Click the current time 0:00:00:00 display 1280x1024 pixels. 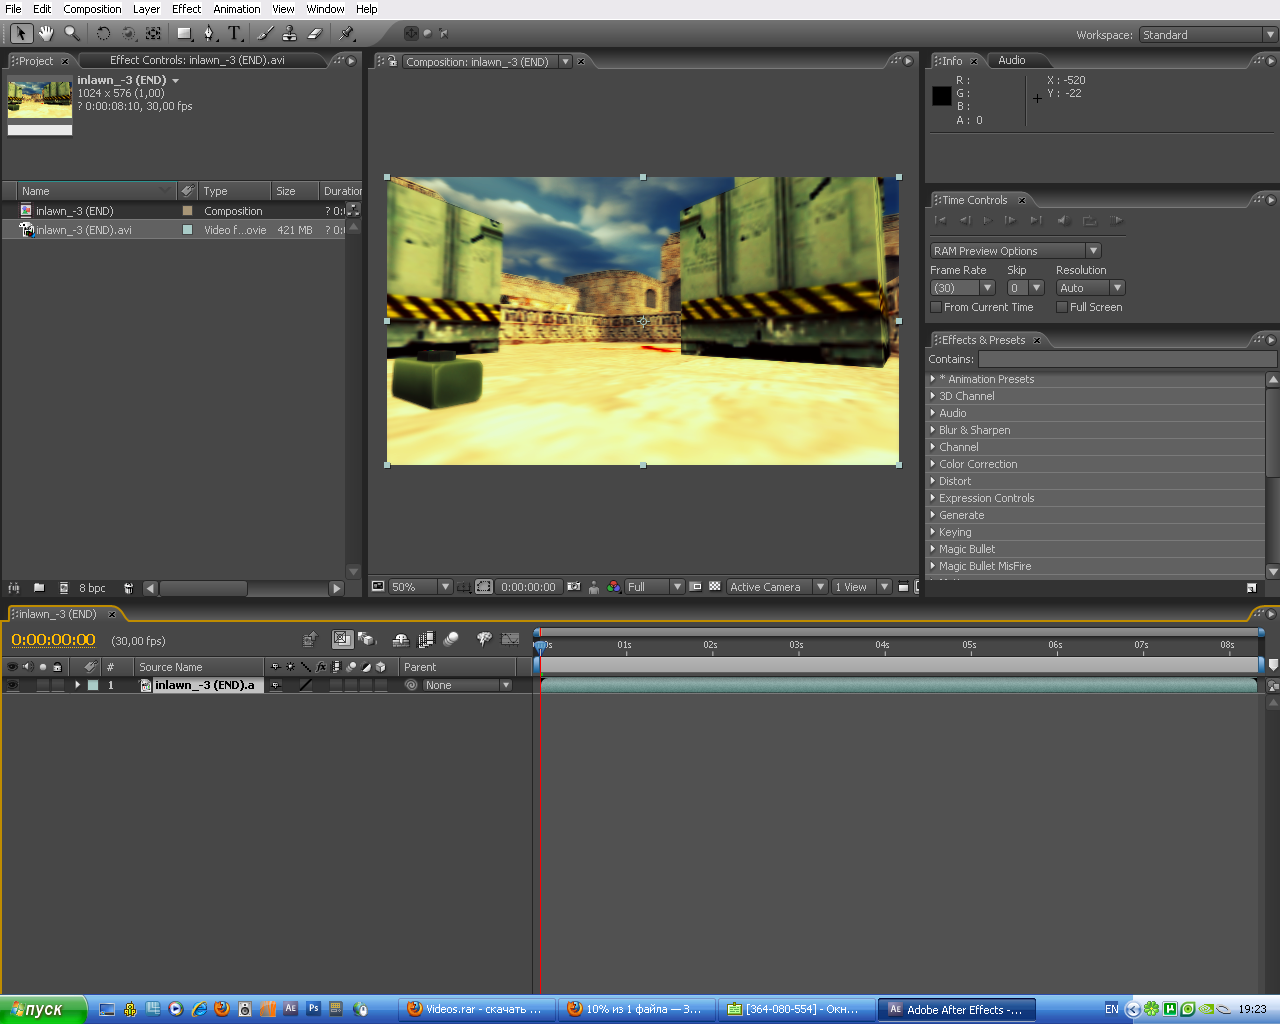point(53,640)
